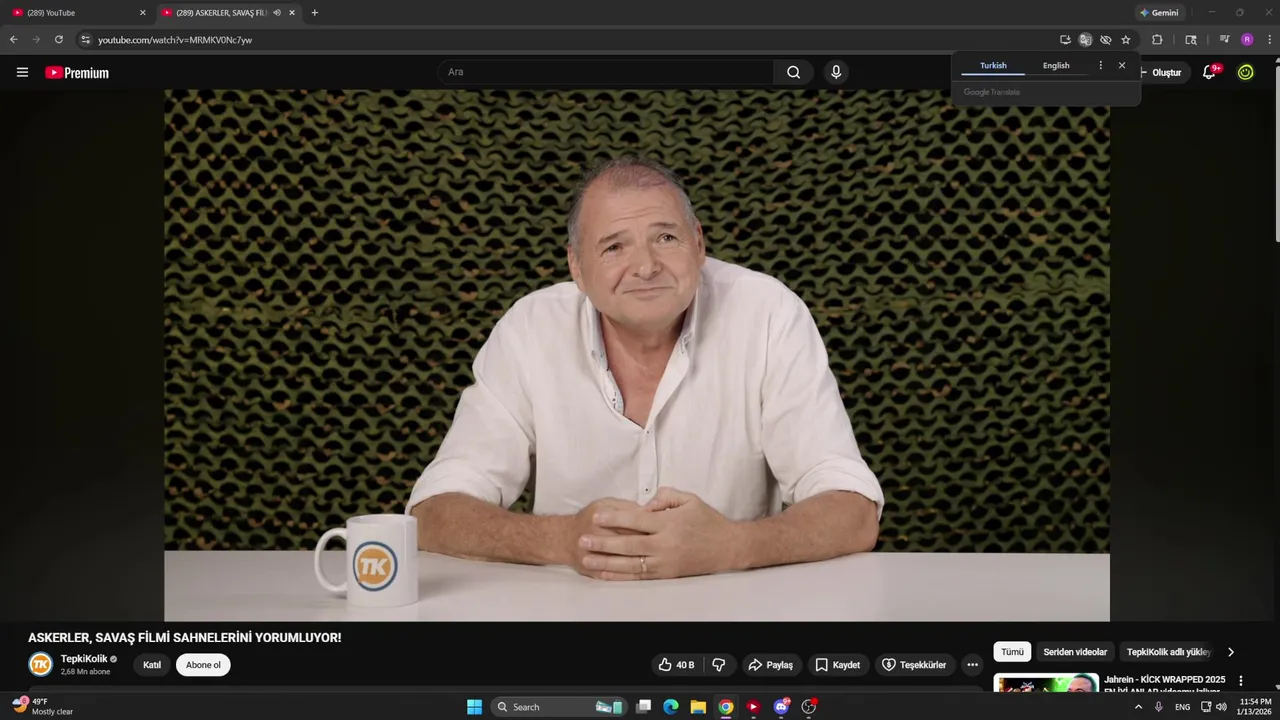This screenshot has height=720, width=1280.
Task: Save the video with Kaydet
Action: [837, 665]
